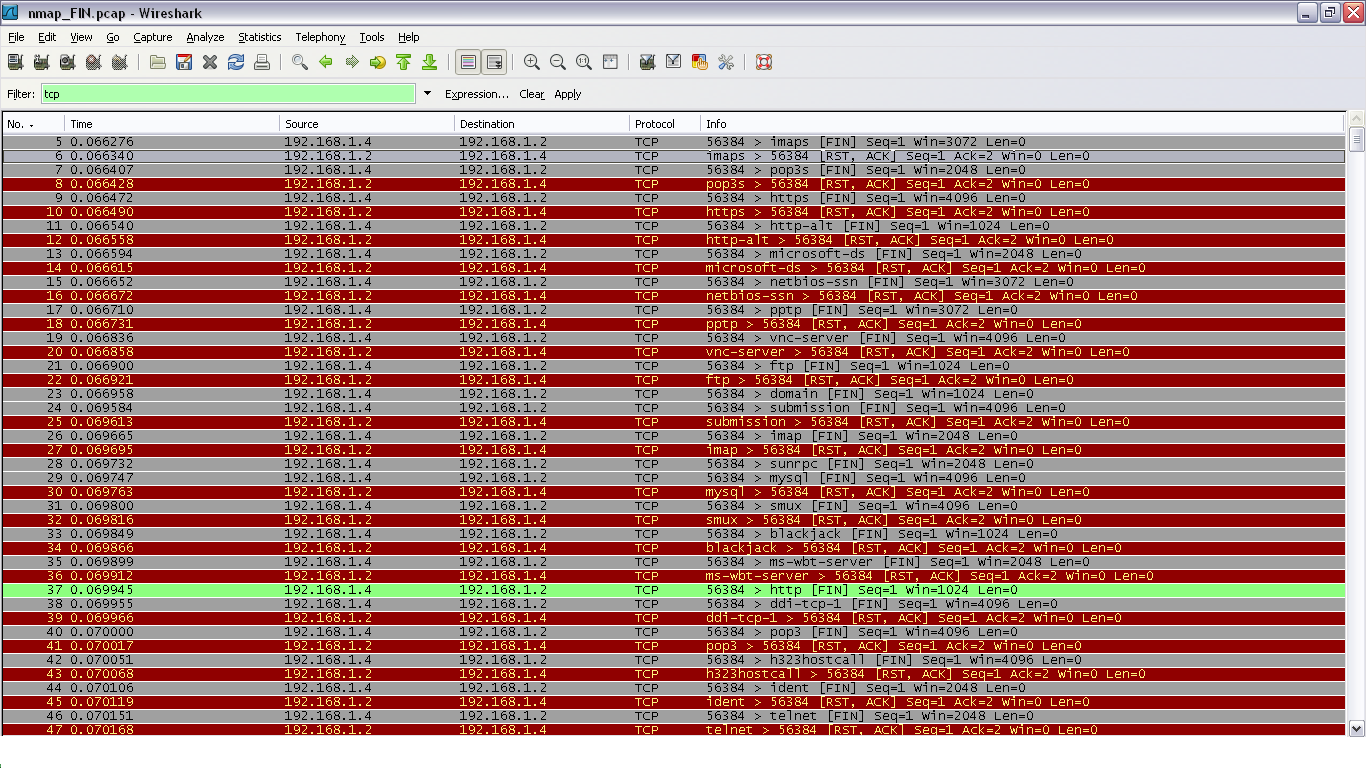Zoom in on packet text
The width and height of the screenshot is (1366, 768).
tap(532, 62)
